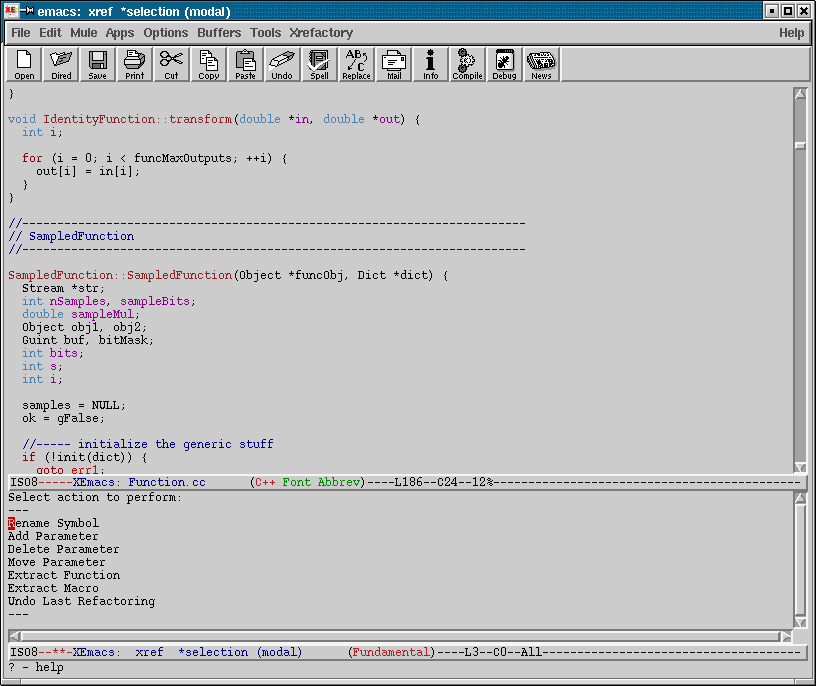This screenshot has width=816, height=686.
Task: Select Extract Macro refactoring action
Action: [x=53, y=588]
